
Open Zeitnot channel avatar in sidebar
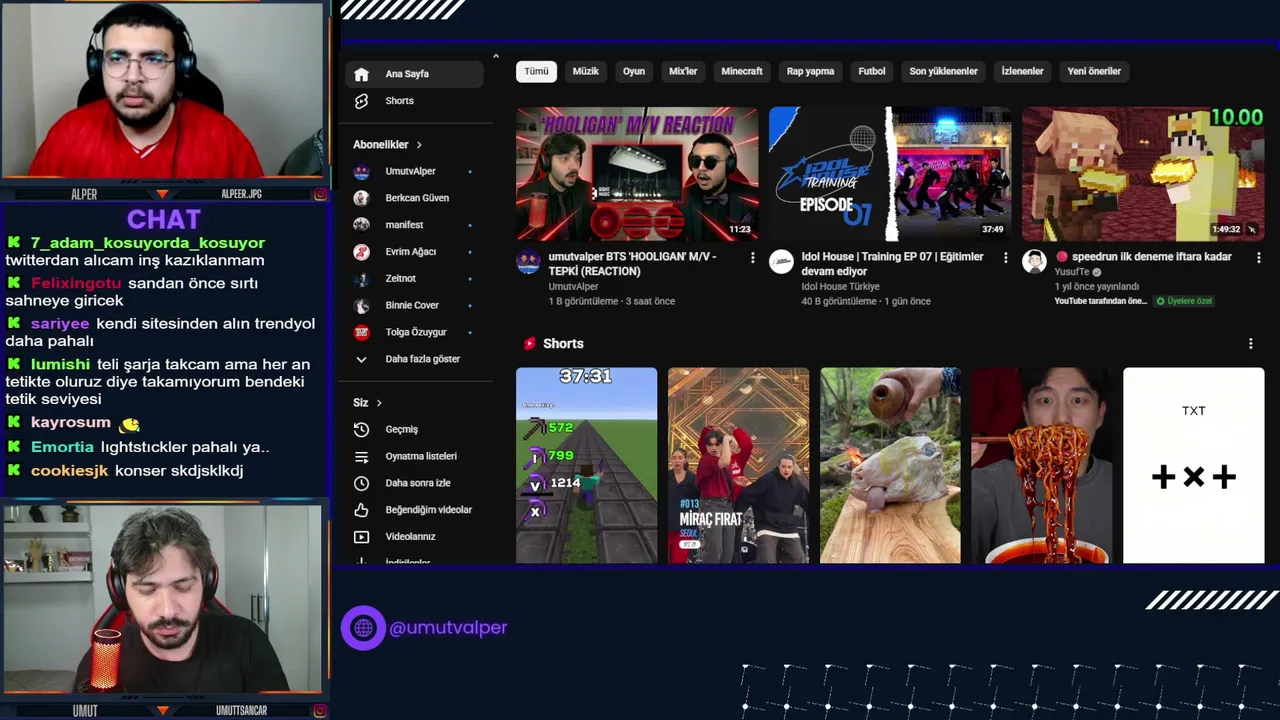(362, 278)
